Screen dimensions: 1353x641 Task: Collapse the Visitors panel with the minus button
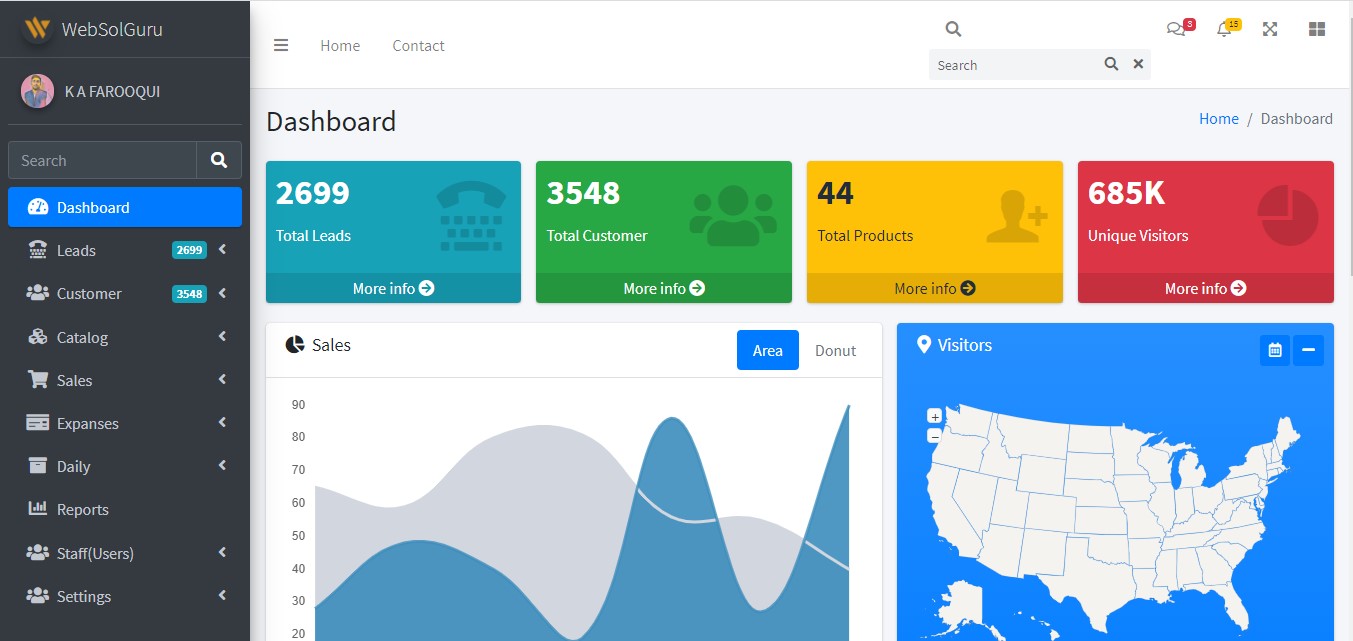point(1308,350)
